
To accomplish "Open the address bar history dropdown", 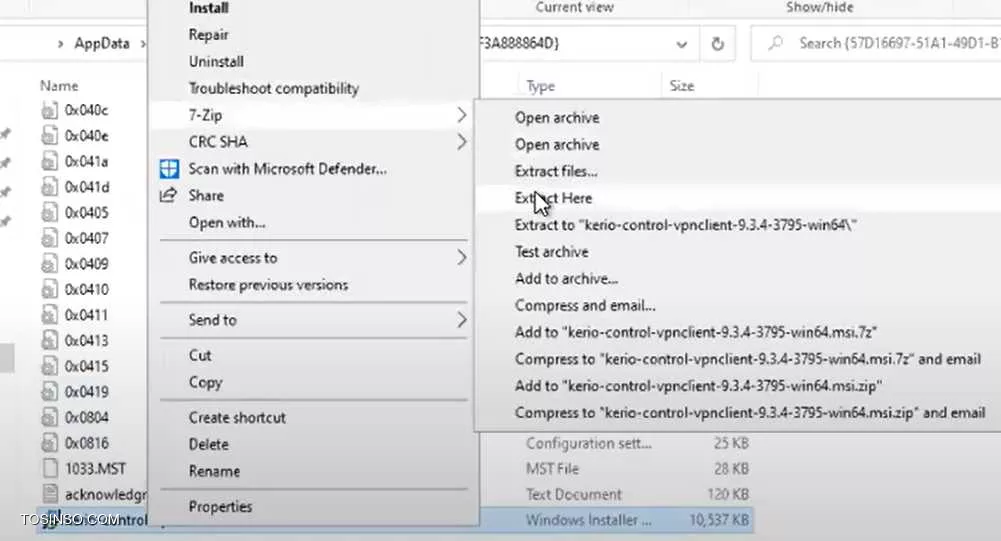I will (682, 44).
